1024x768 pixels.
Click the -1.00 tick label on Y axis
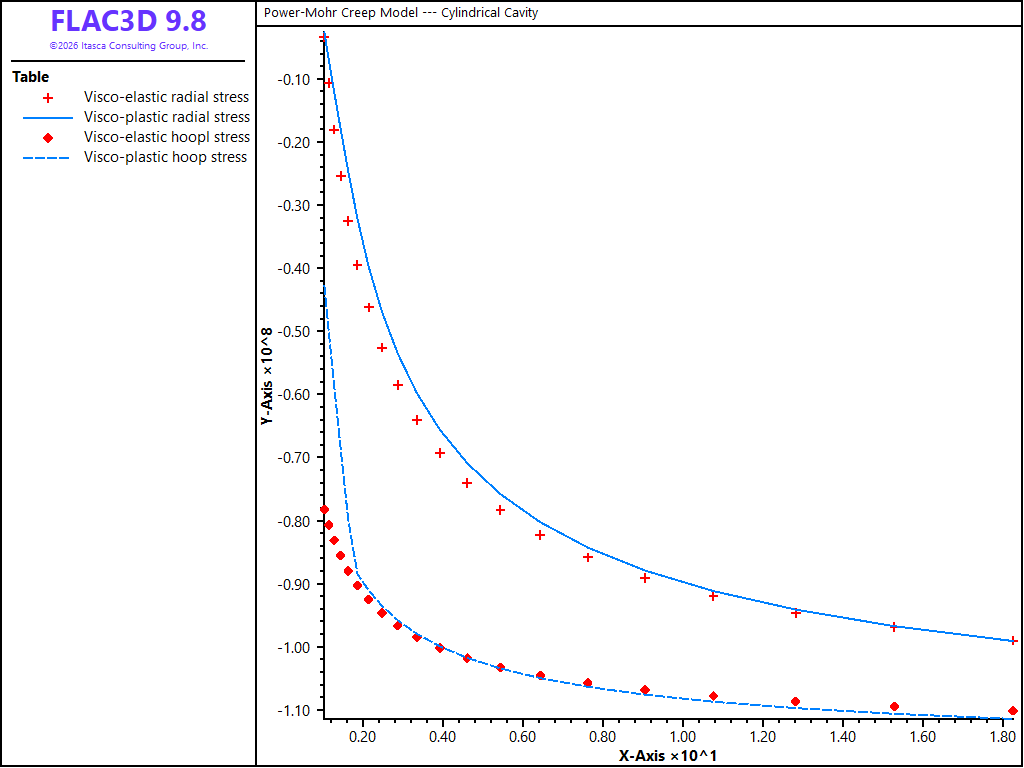tap(293, 647)
